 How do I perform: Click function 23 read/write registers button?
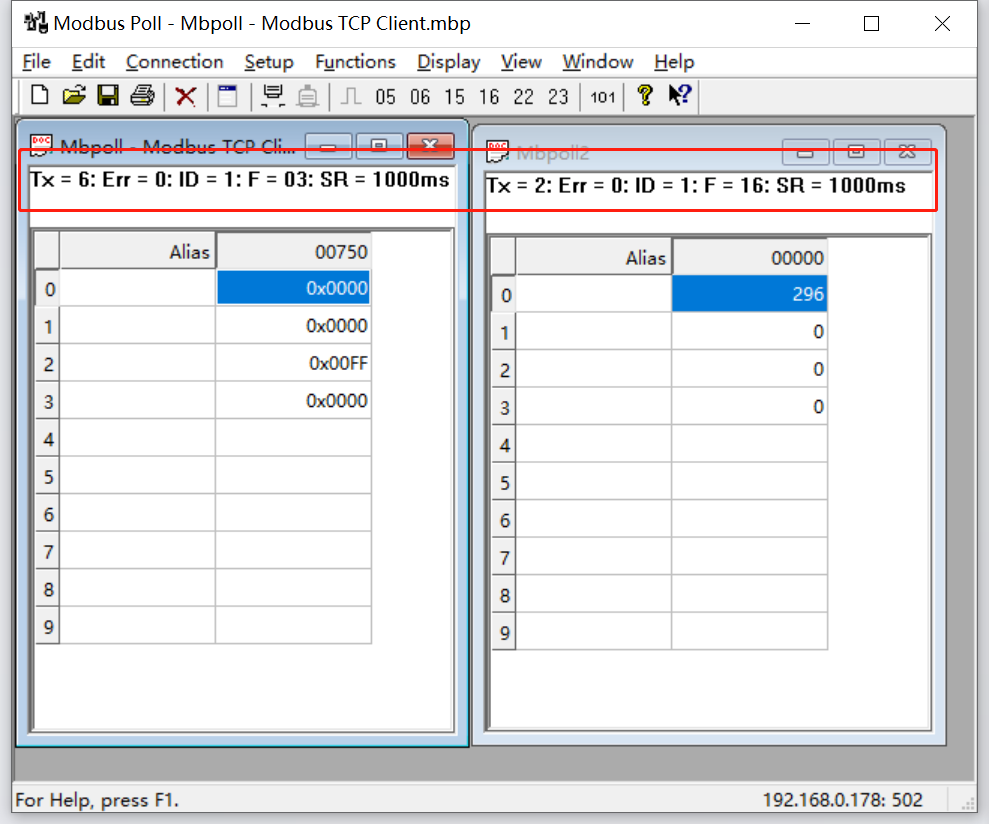(558, 97)
